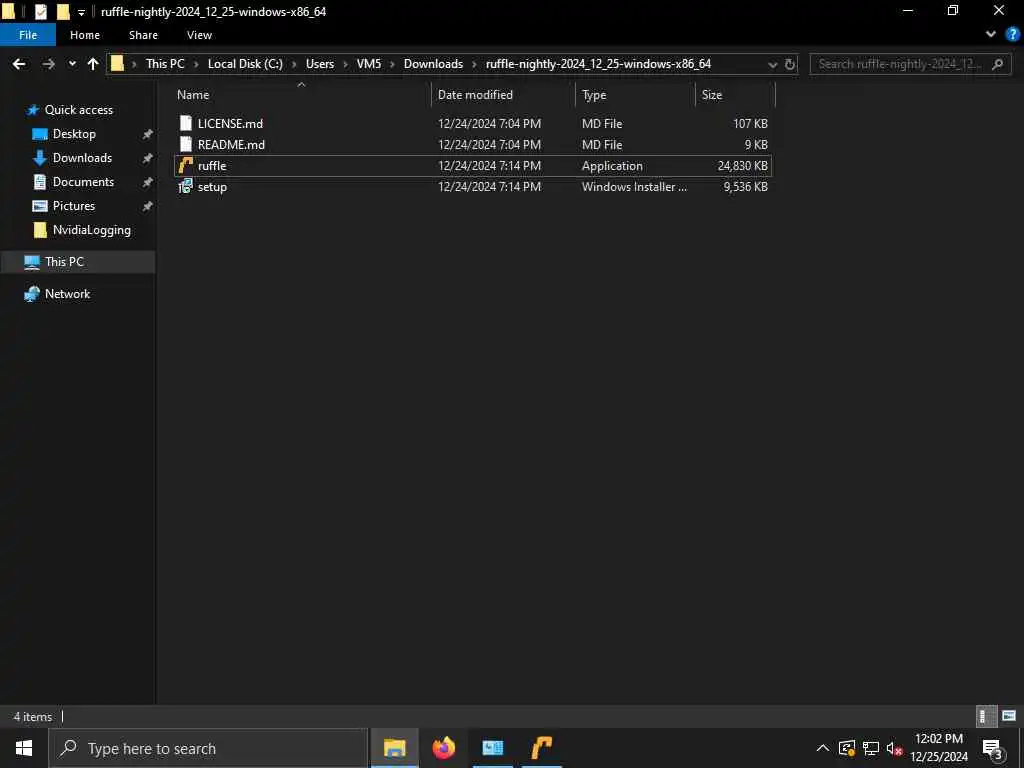Click the security tray icon
The height and width of the screenshot is (768, 1024).
coord(847,748)
